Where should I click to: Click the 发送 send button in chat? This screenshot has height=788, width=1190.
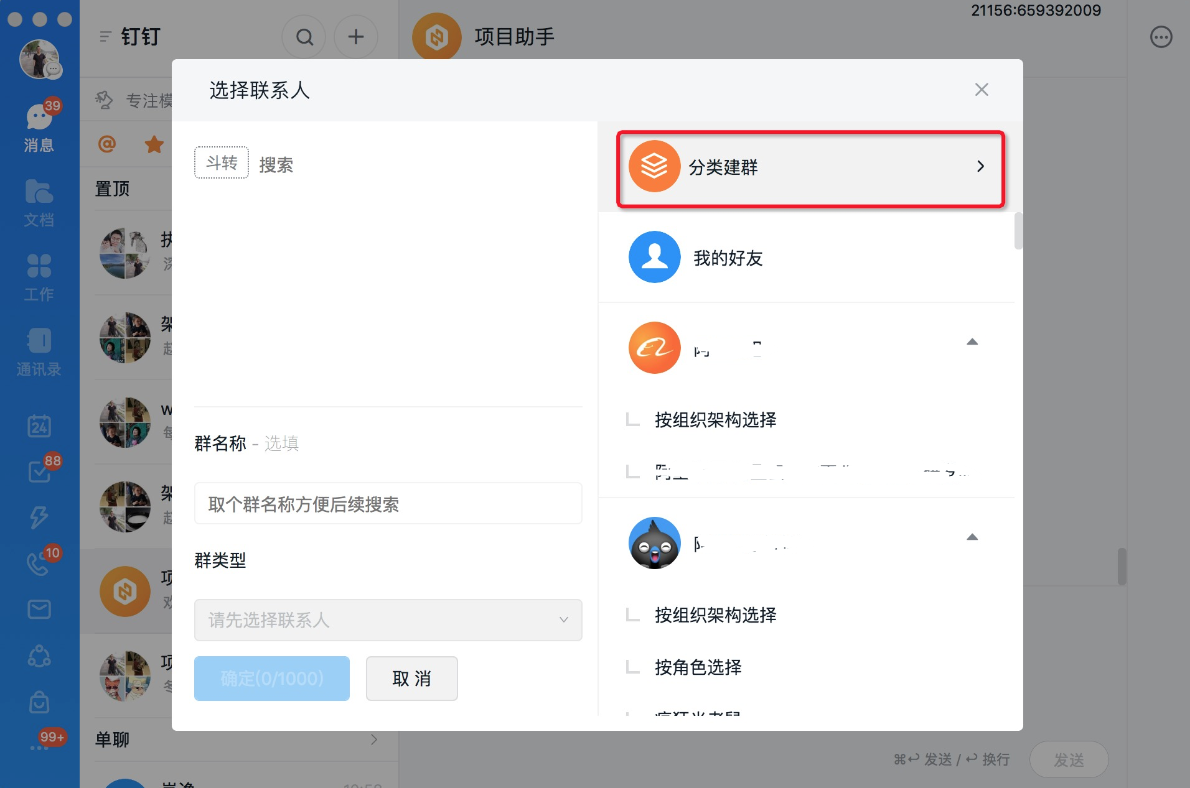click(x=1069, y=760)
